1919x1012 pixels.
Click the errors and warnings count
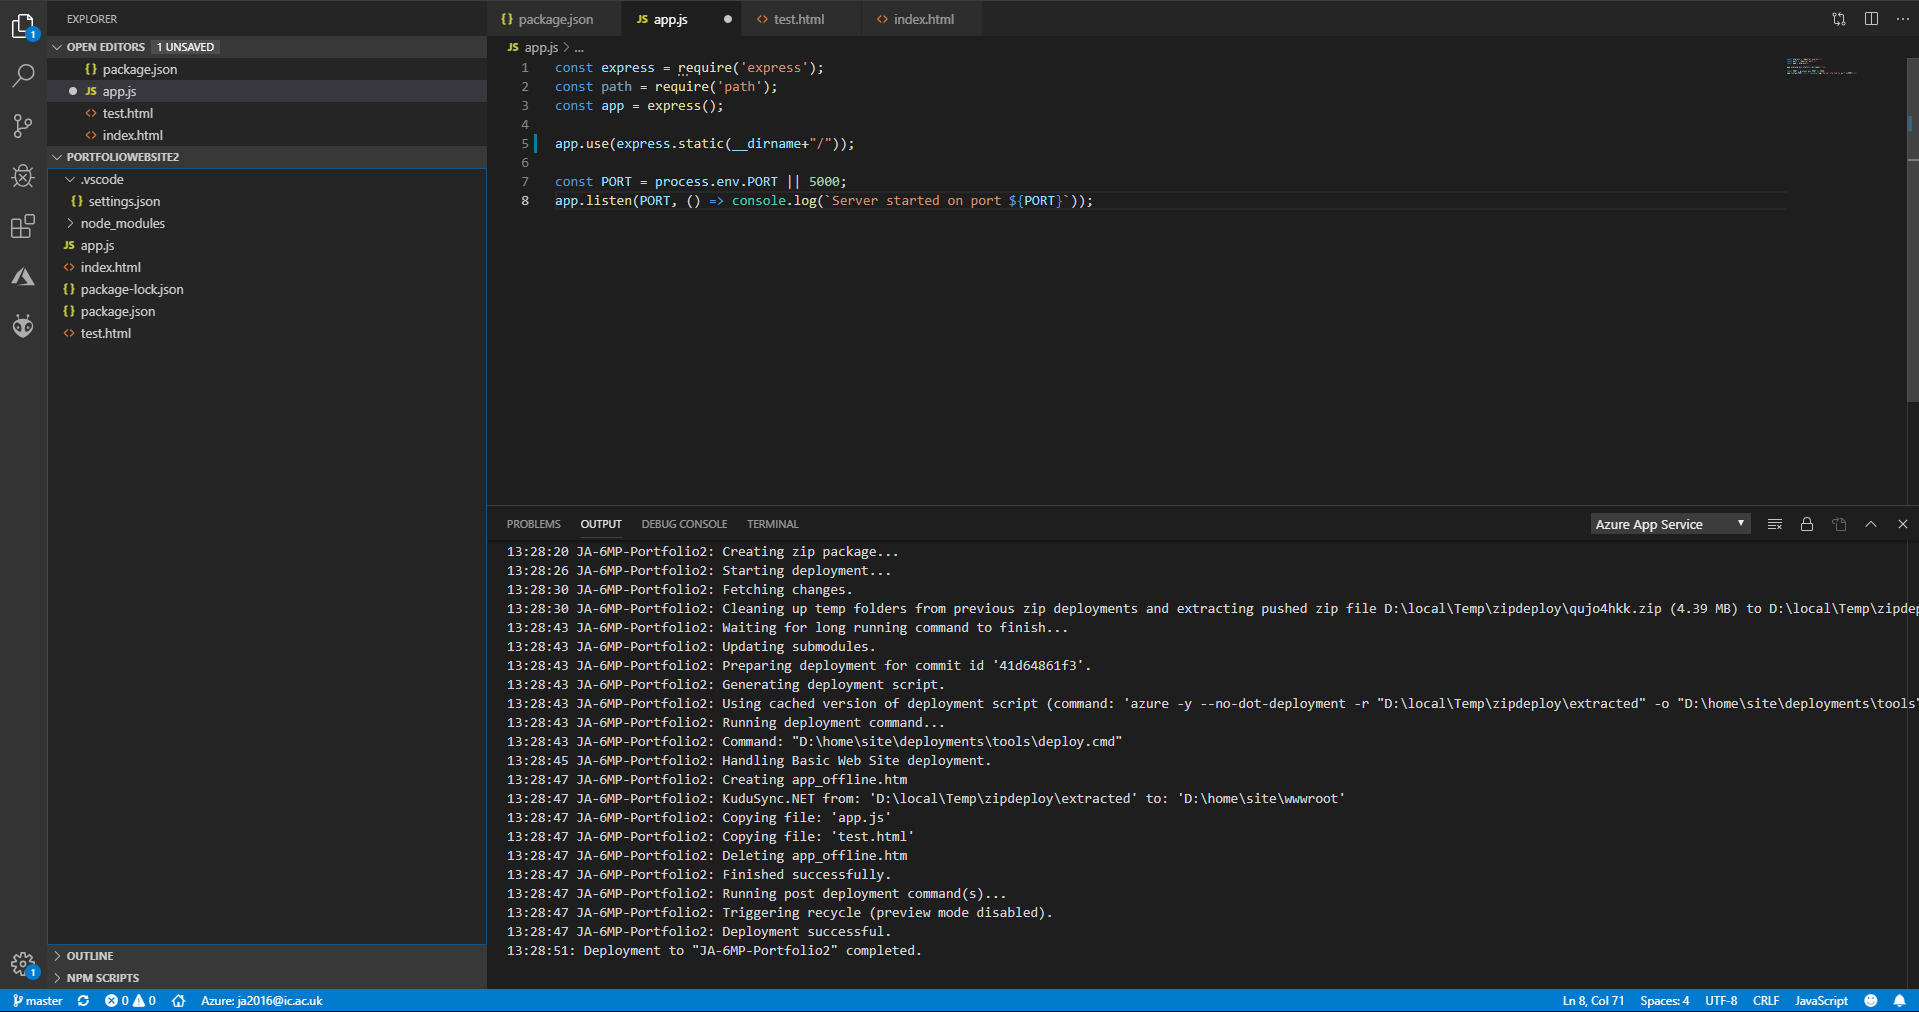[130, 1000]
